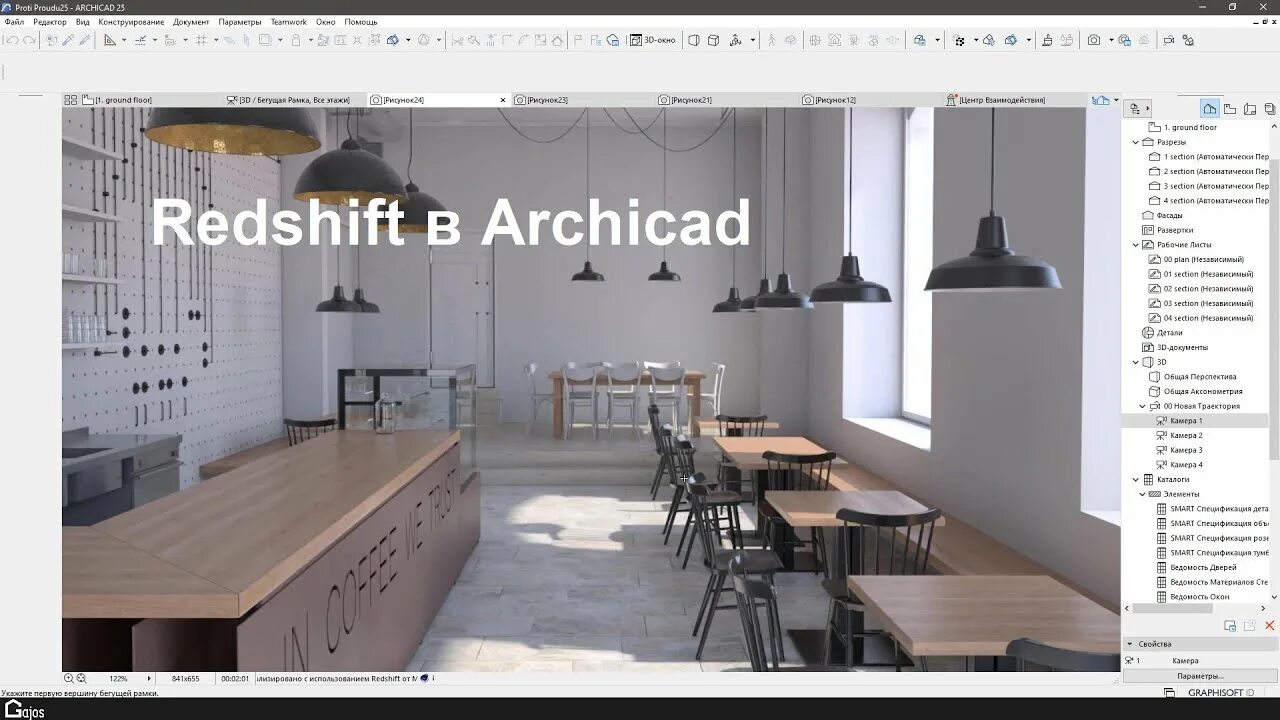Click the Redo arrow in toolbar
1280x720 pixels.
[x=29, y=40]
